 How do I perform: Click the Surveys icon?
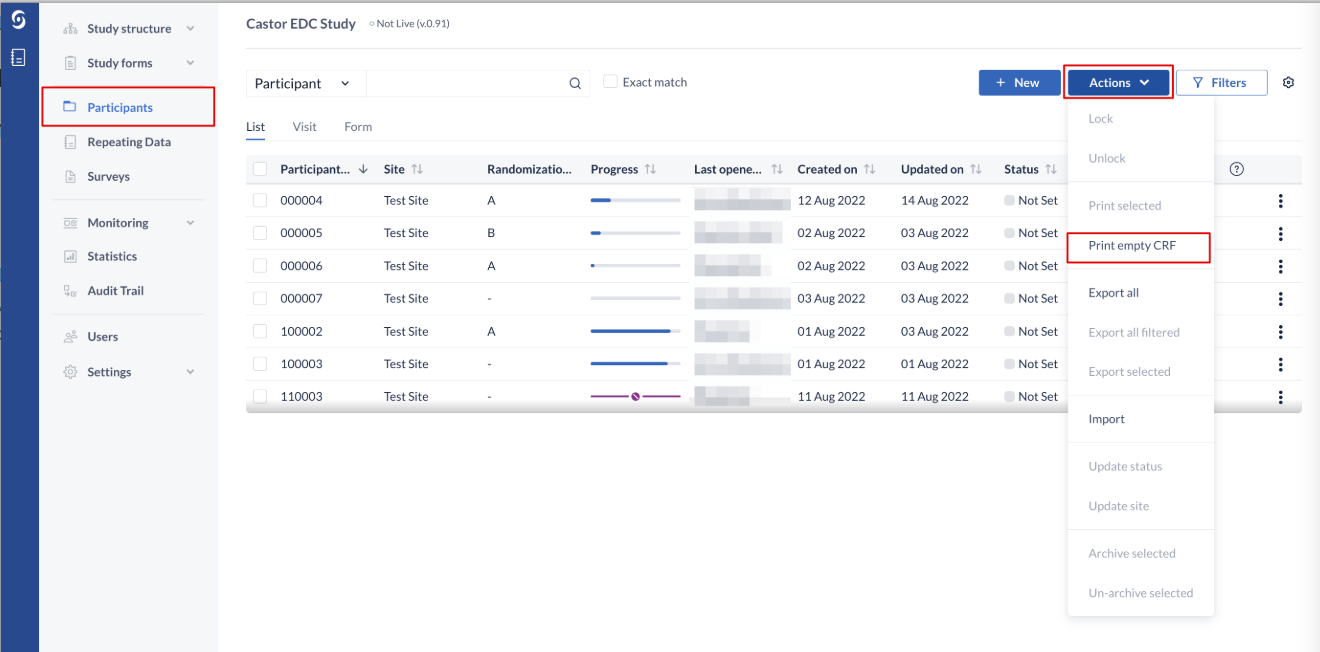[70, 177]
